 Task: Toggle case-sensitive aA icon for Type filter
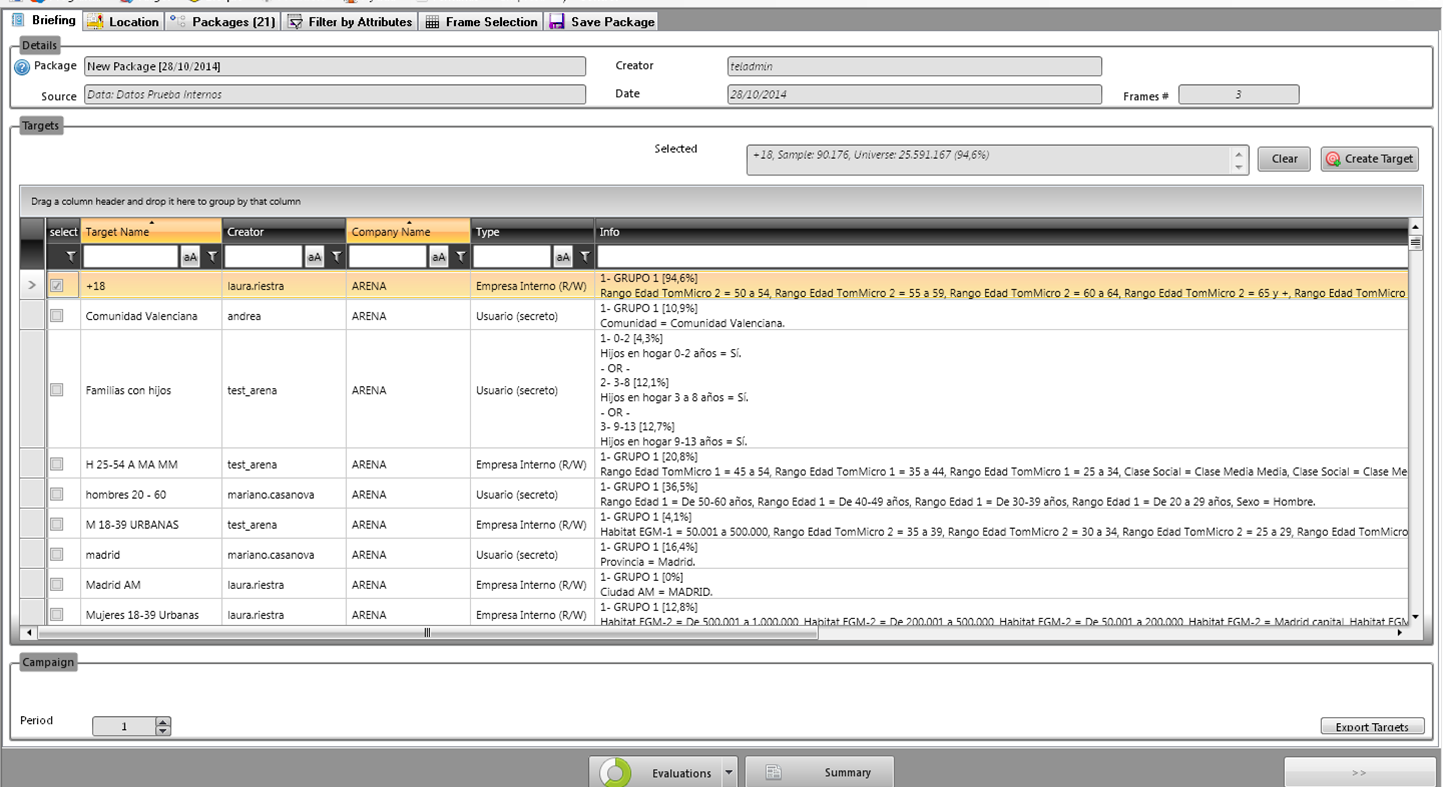[563, 257]
